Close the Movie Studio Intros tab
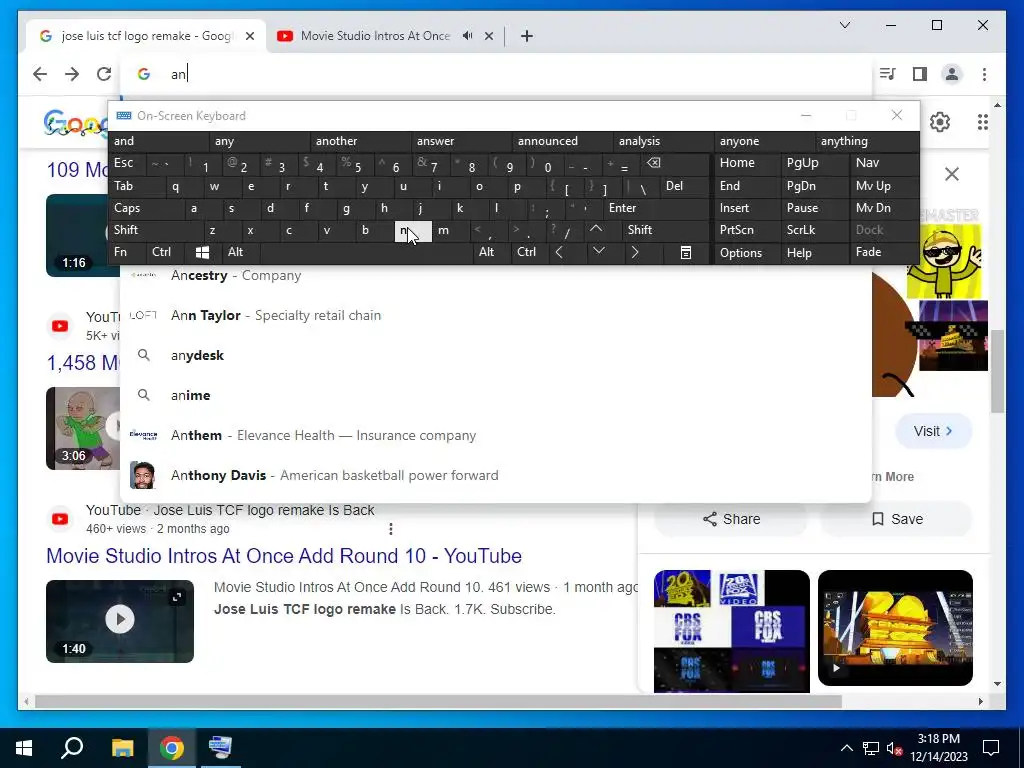1024x768 pixels. pos(488,36)
